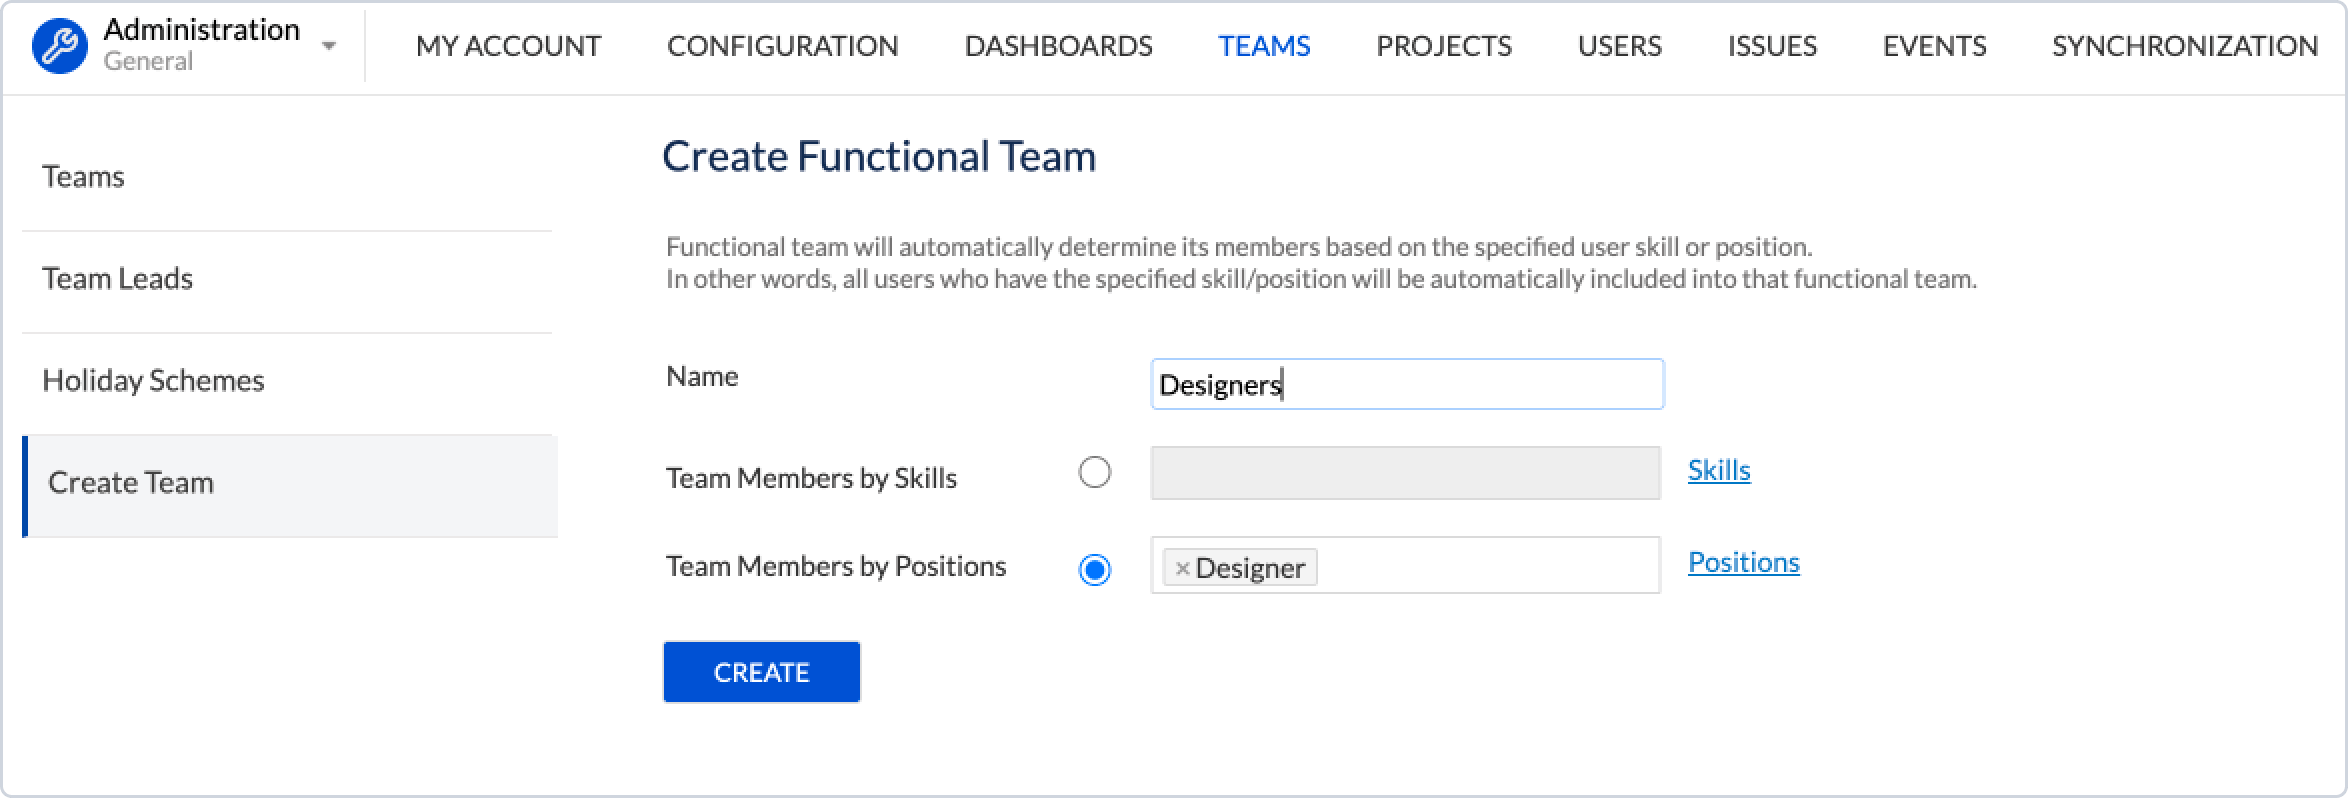Select Team Members by Skills radio button
Viewport: 2348px width, 798px height.
[1095, 472]
